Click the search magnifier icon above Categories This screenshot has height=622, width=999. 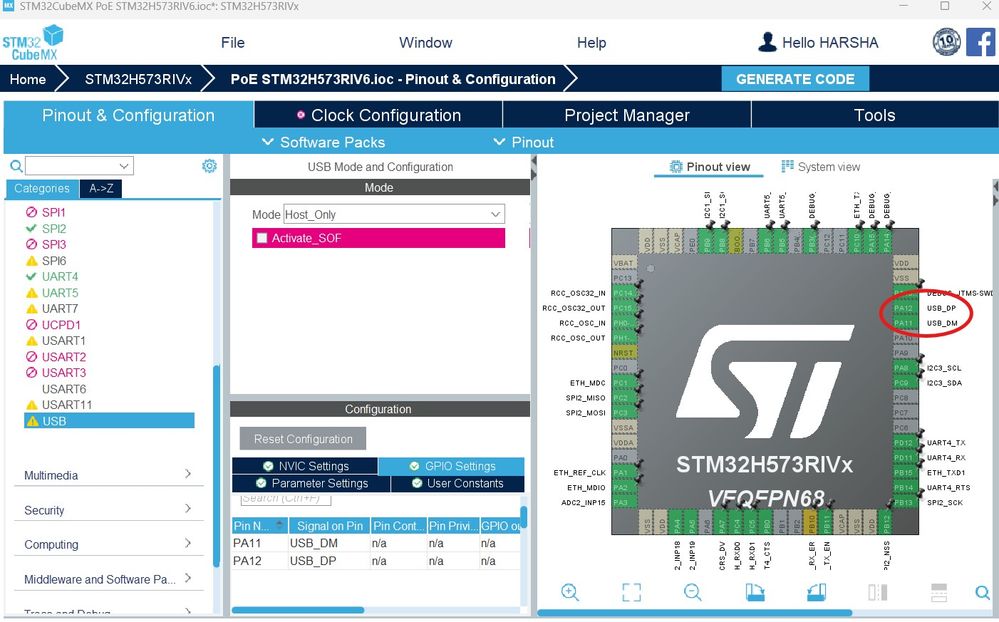tap(17, 166)
